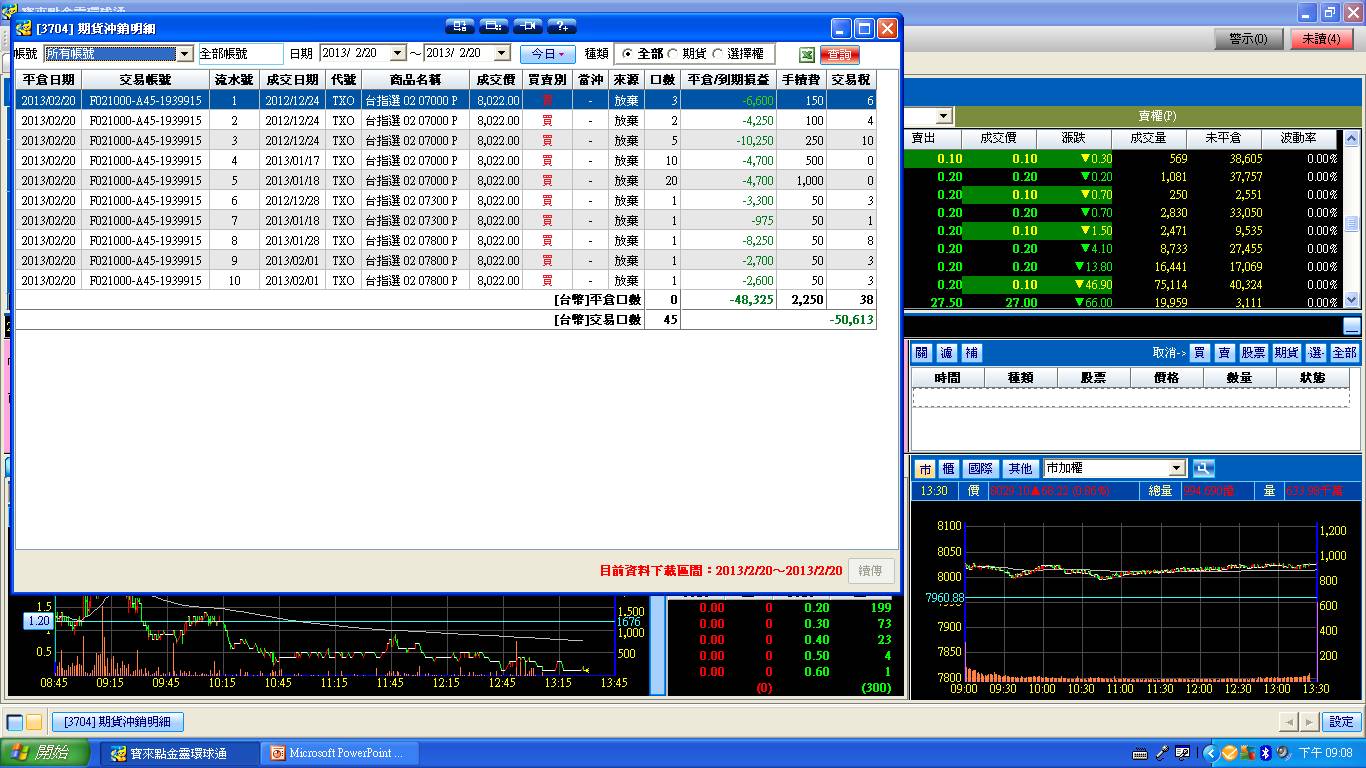This screenshot has width=1366, height=768.
Task: Select the row with 流水號 5
Action: tap(446, 181)
